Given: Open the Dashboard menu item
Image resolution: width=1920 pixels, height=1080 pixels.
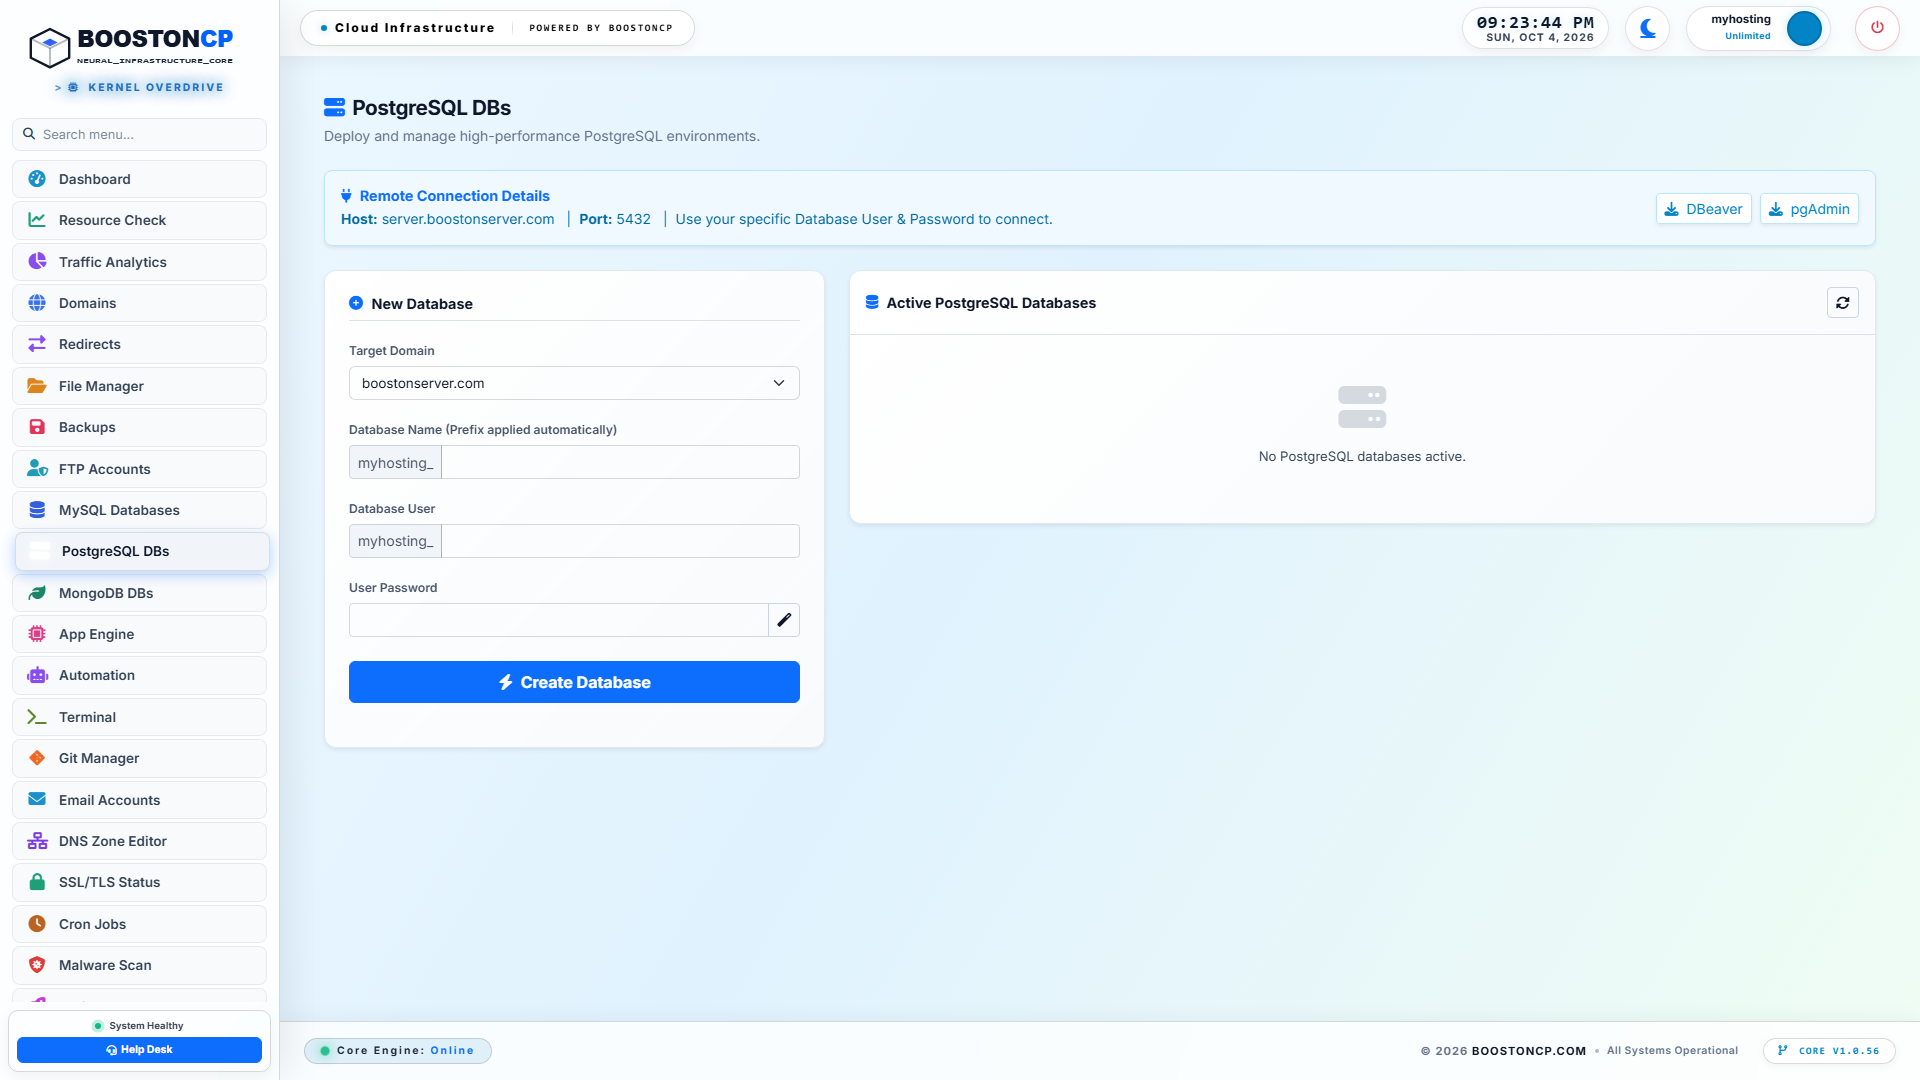Looking at the screenshot, I should point(140,179).
